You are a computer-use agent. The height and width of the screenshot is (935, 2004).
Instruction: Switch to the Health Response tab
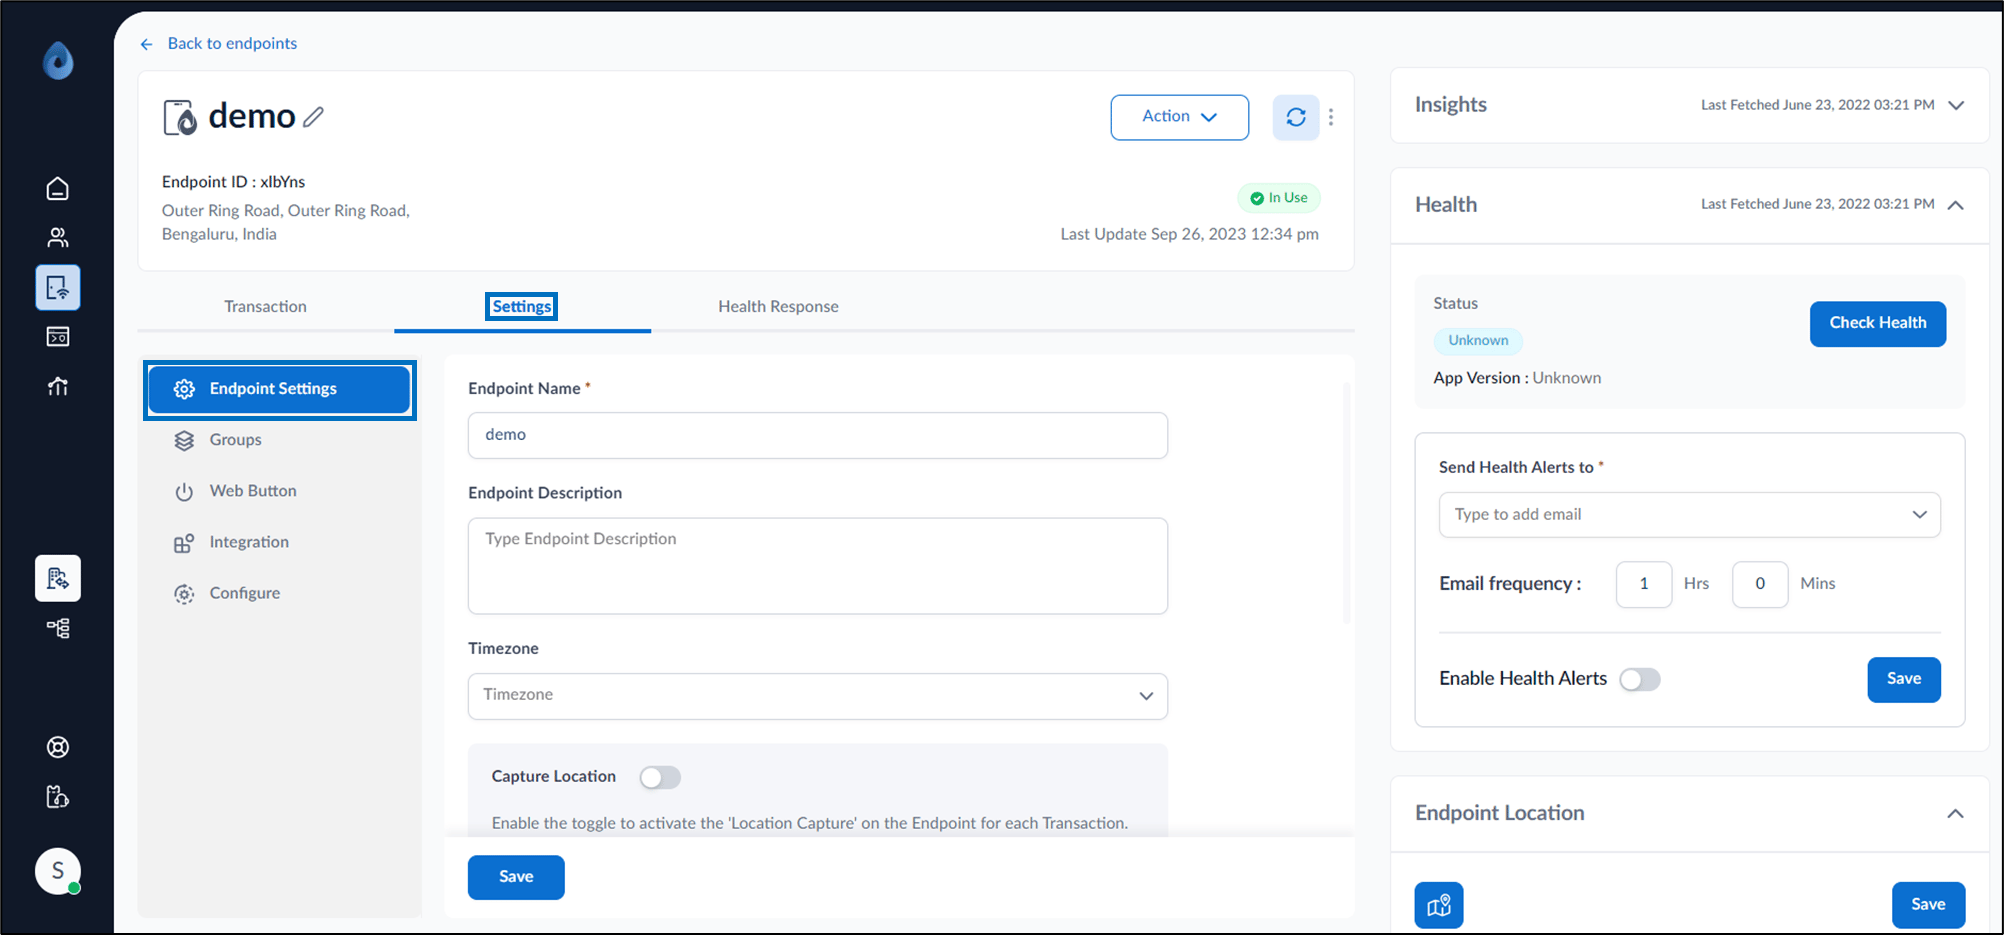click(x=778, y=306)
